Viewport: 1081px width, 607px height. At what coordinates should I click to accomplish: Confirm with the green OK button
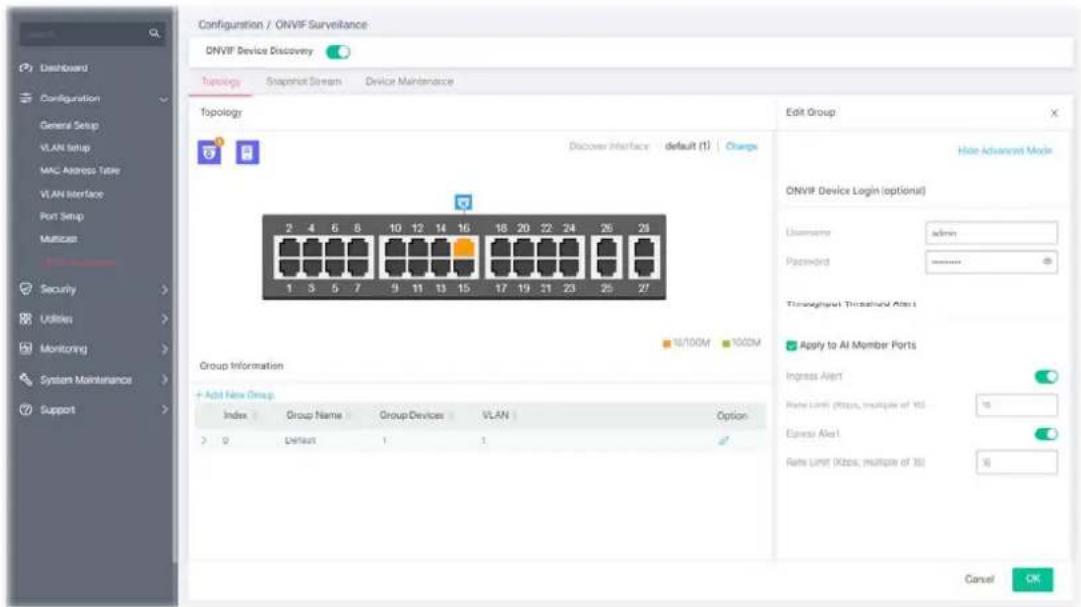point(1033,579)
